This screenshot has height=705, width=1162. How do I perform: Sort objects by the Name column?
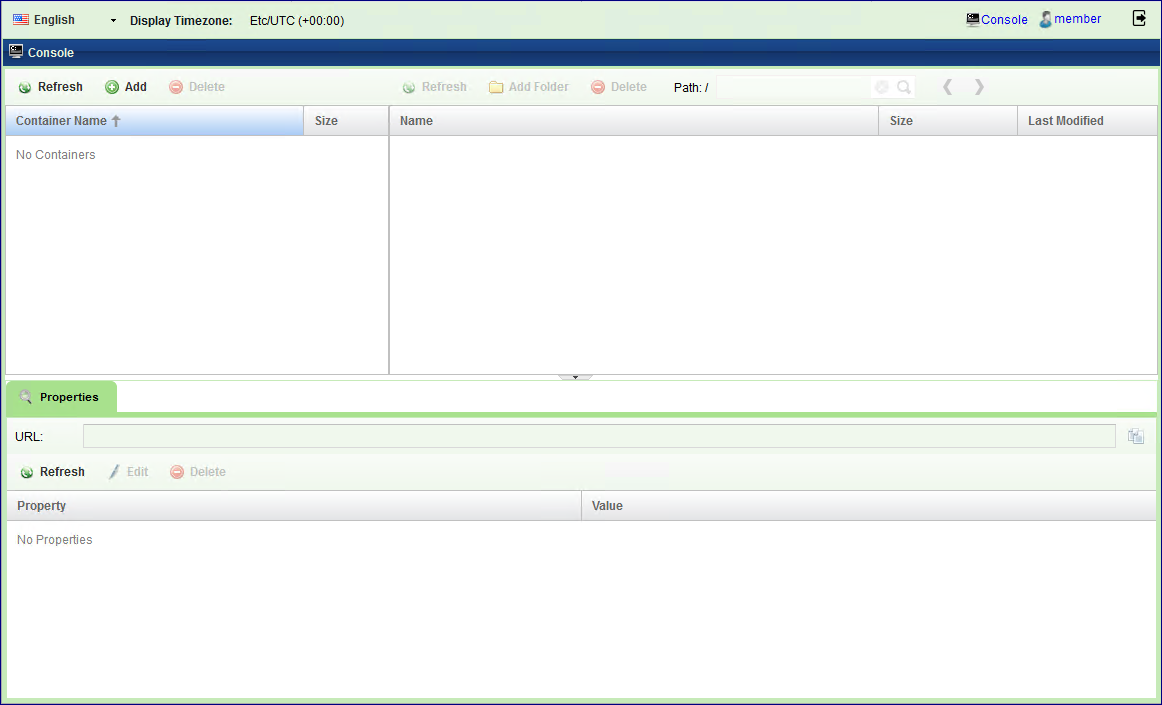tap(634, 121)
